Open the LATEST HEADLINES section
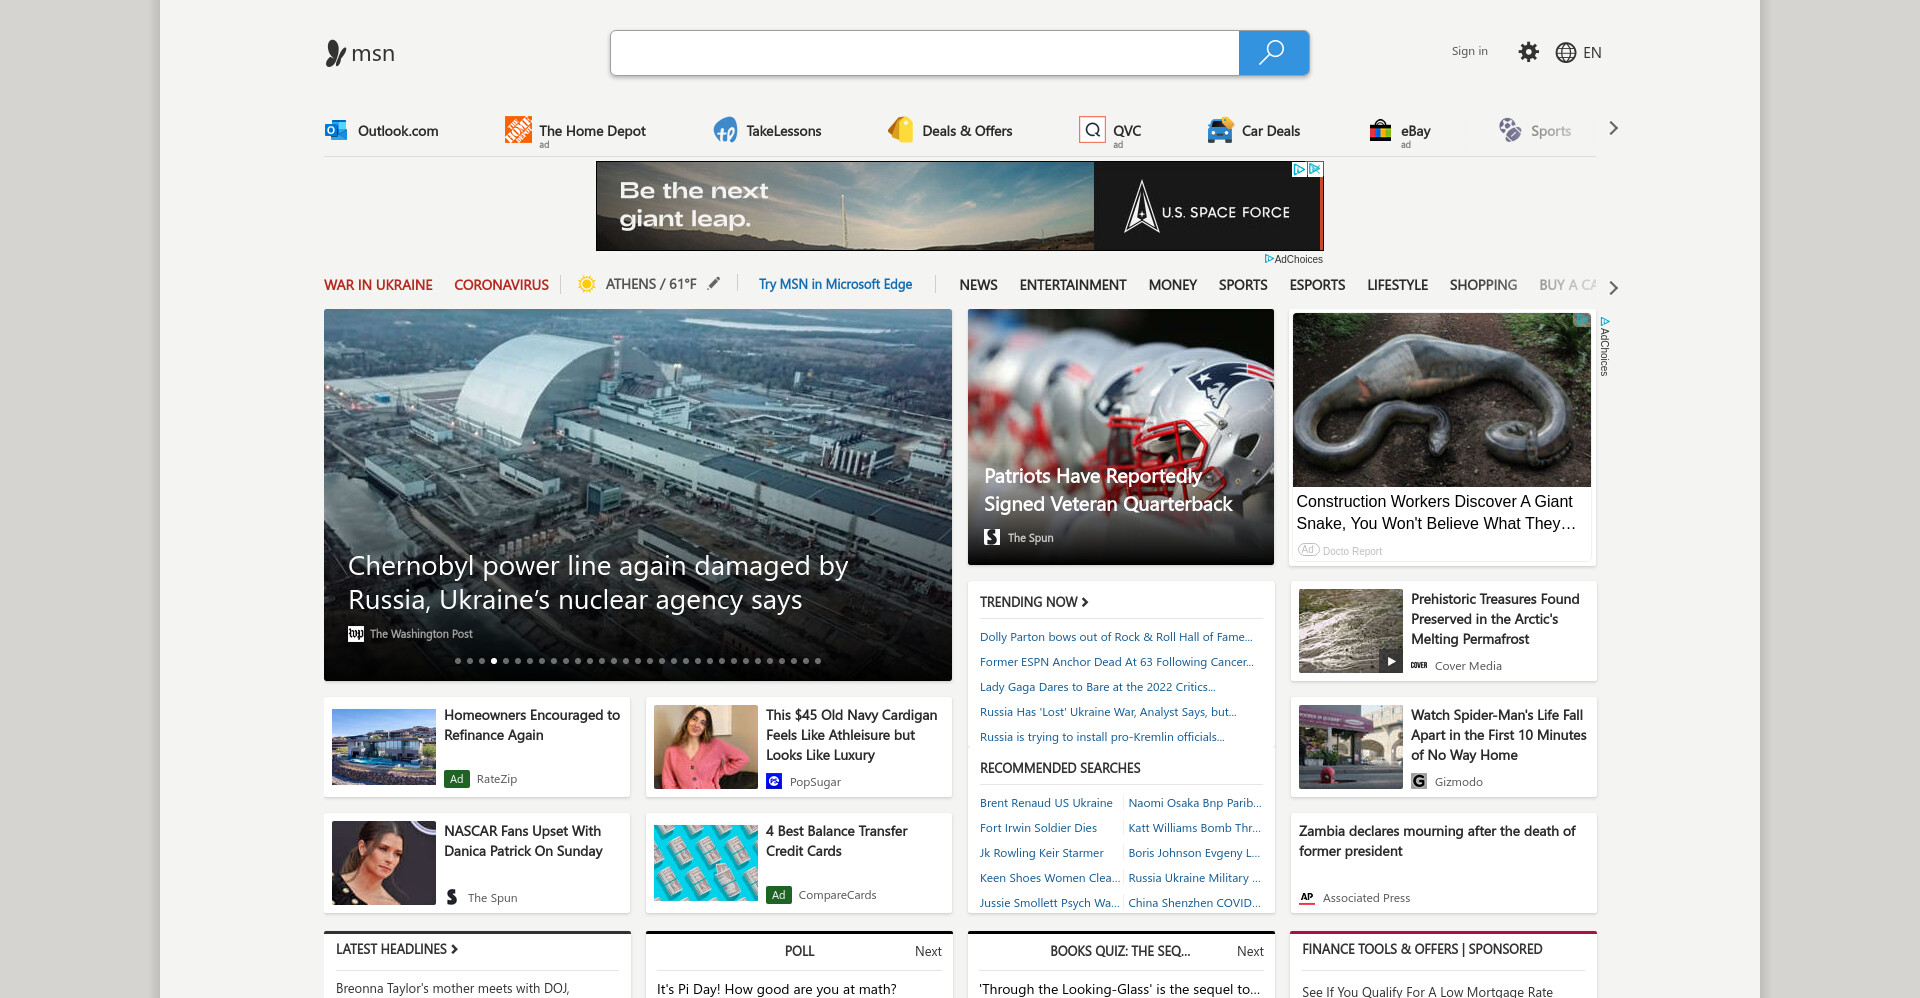 397,949
